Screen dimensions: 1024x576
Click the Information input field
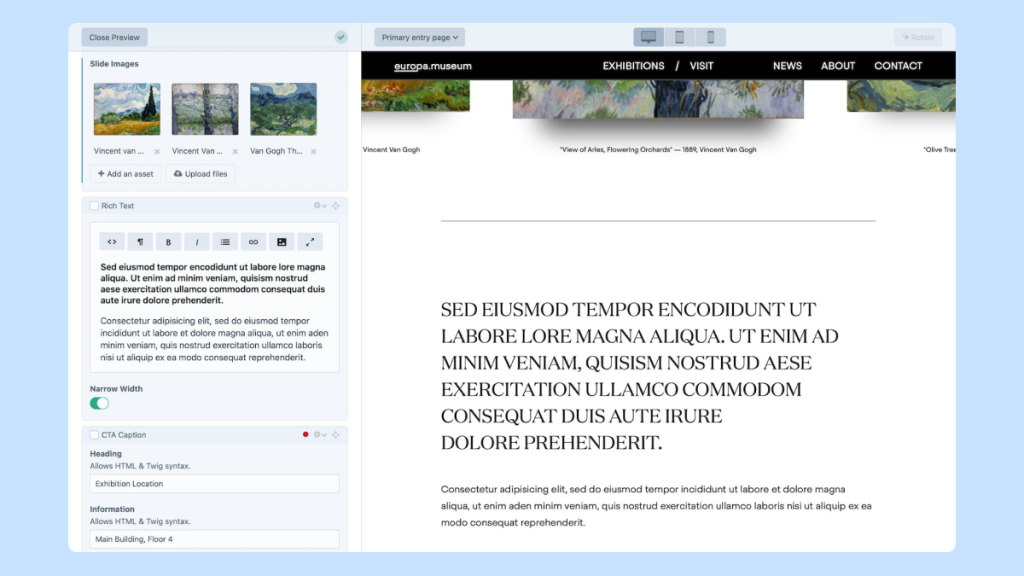(214, 539)
